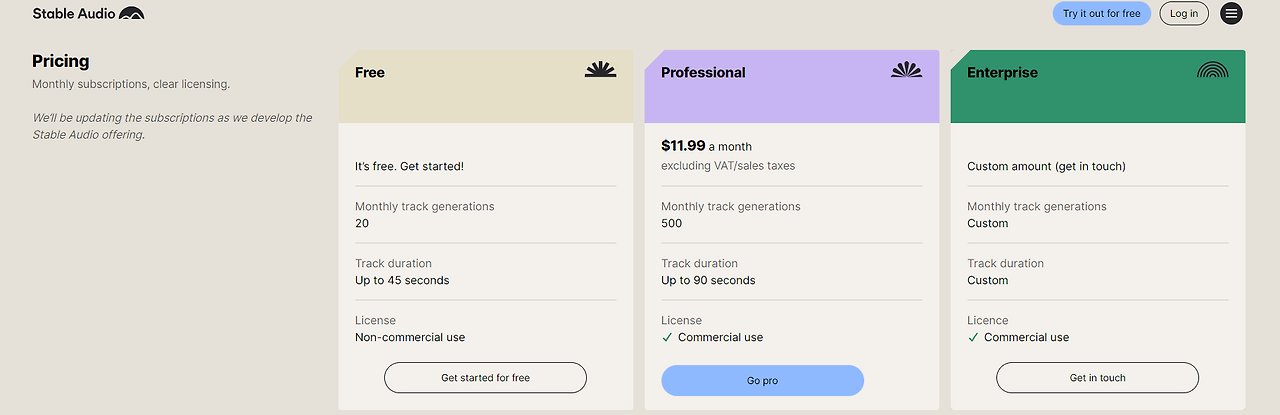Click the Enterprise plan arch icon
The height and width of the screenshot is (415, 1280).
click(1212, 70)
